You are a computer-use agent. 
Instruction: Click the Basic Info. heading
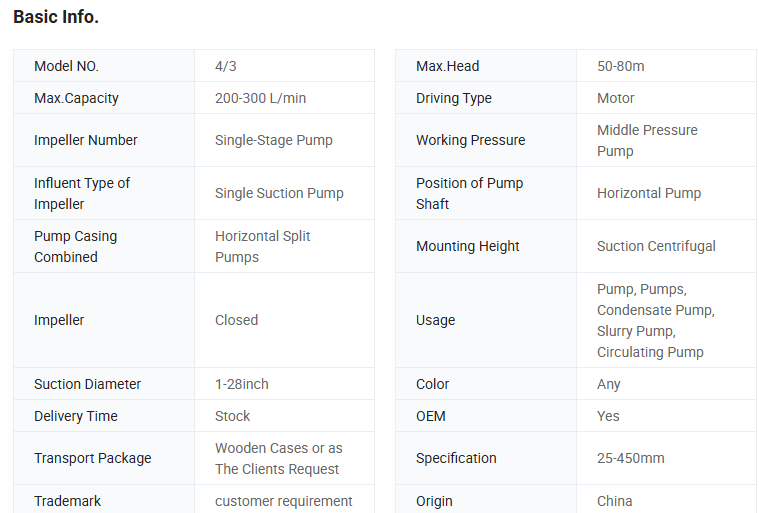56,17
